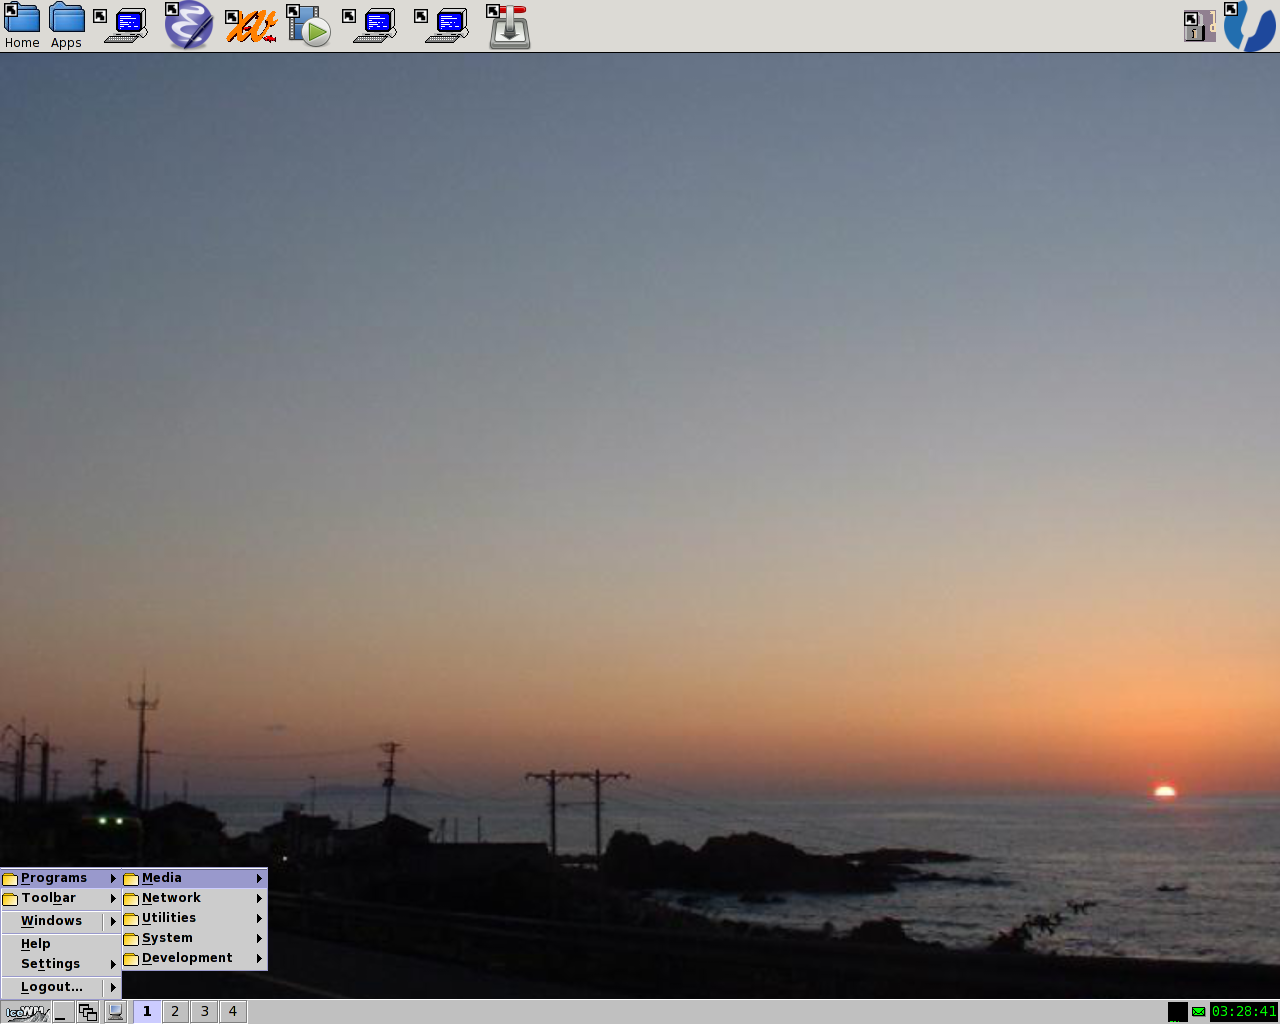Select Windows in the start menu

coord(52,921)
